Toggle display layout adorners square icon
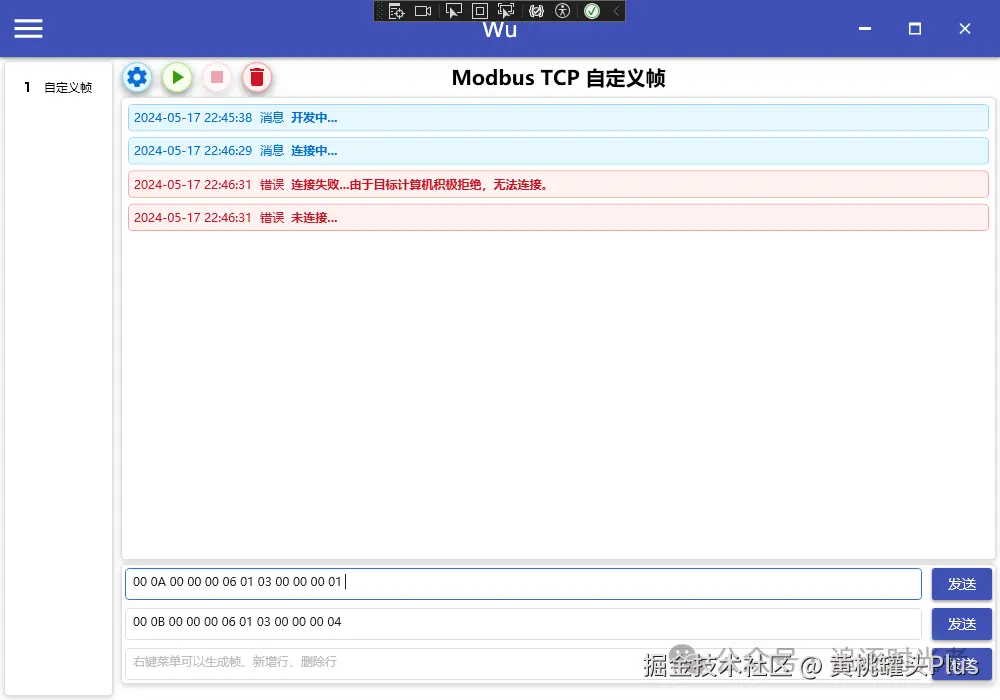1000x700 pixels. coord(480,11)
